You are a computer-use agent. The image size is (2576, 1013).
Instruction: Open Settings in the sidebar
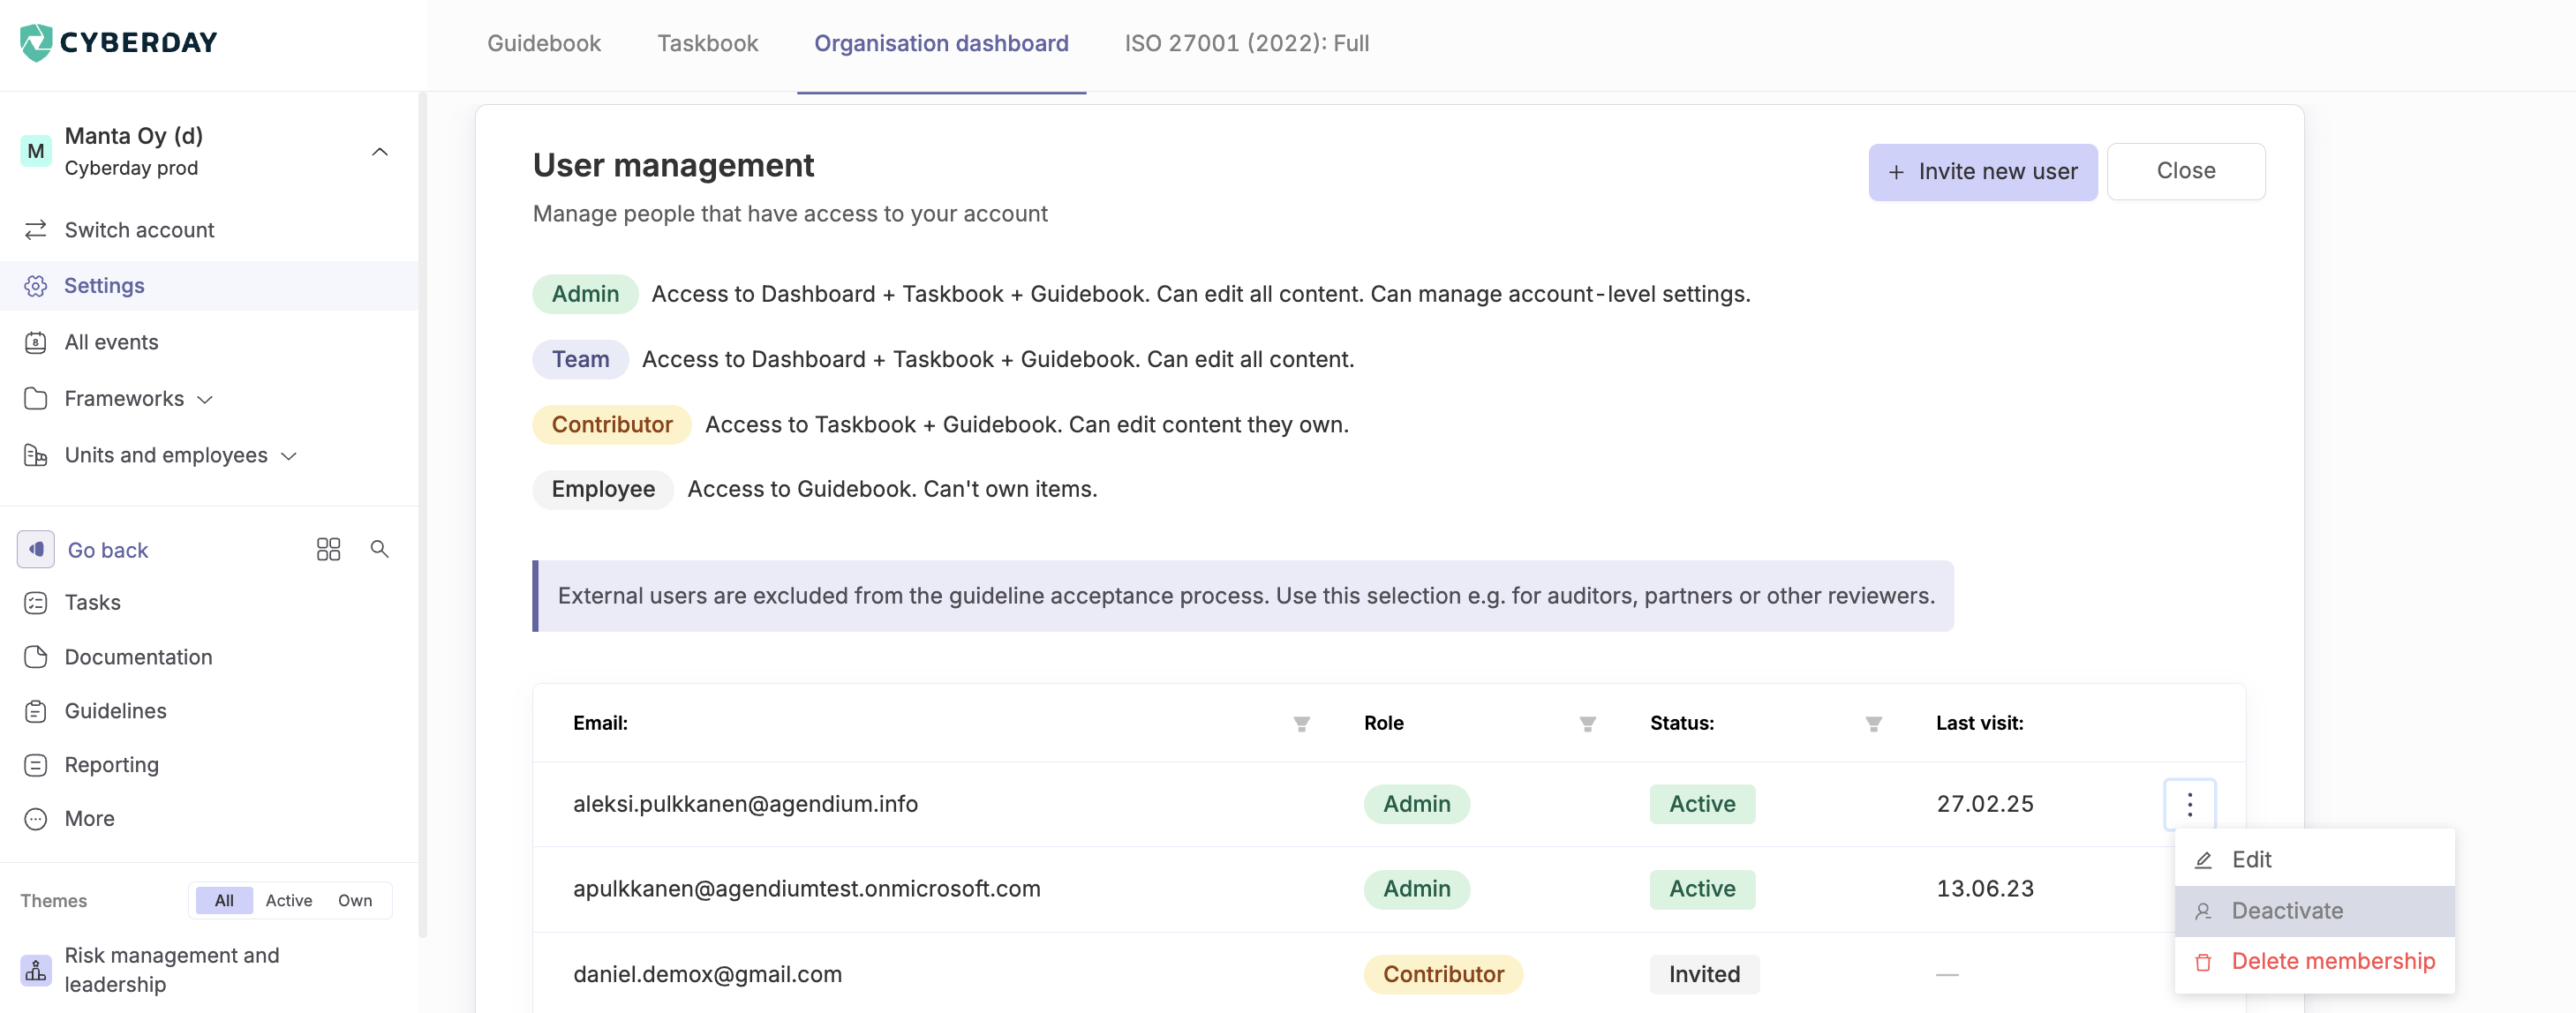209,286
